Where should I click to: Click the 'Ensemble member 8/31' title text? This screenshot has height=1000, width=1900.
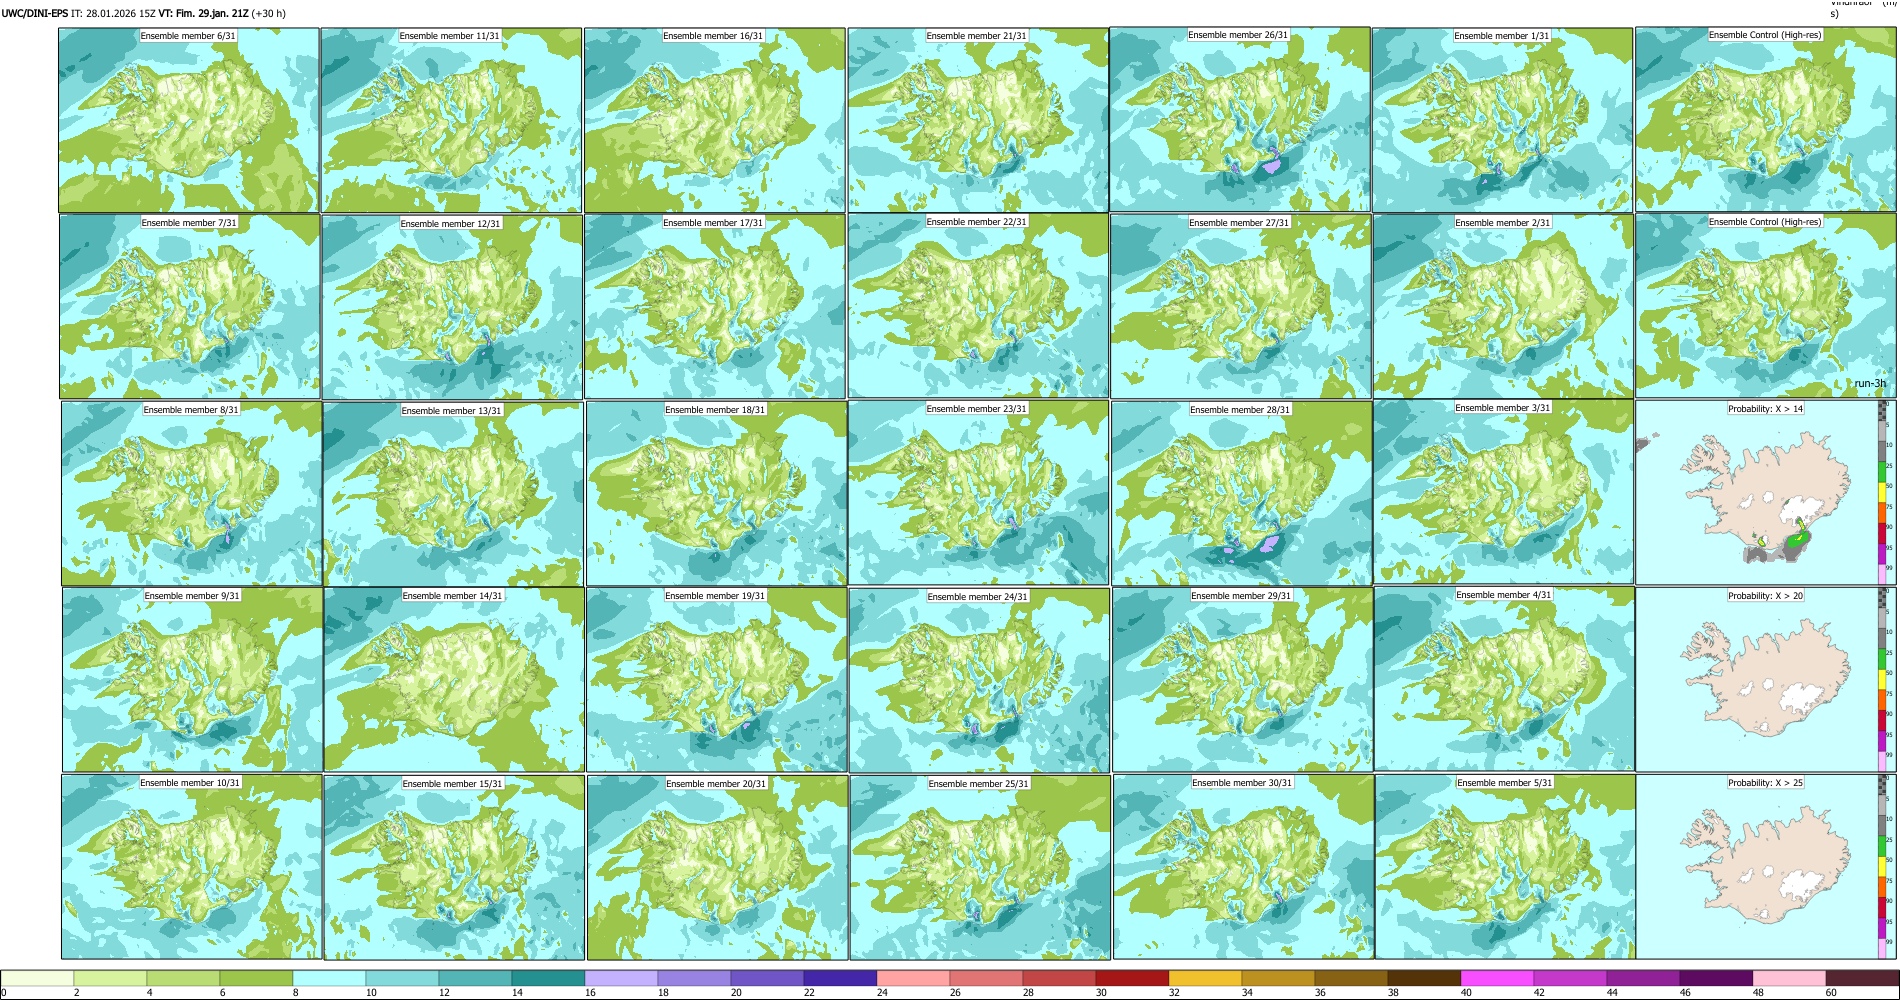click(191, 410)
